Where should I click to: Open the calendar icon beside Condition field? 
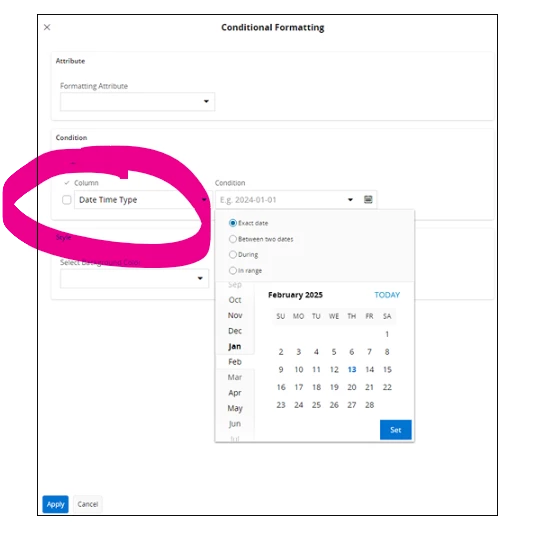368,200
